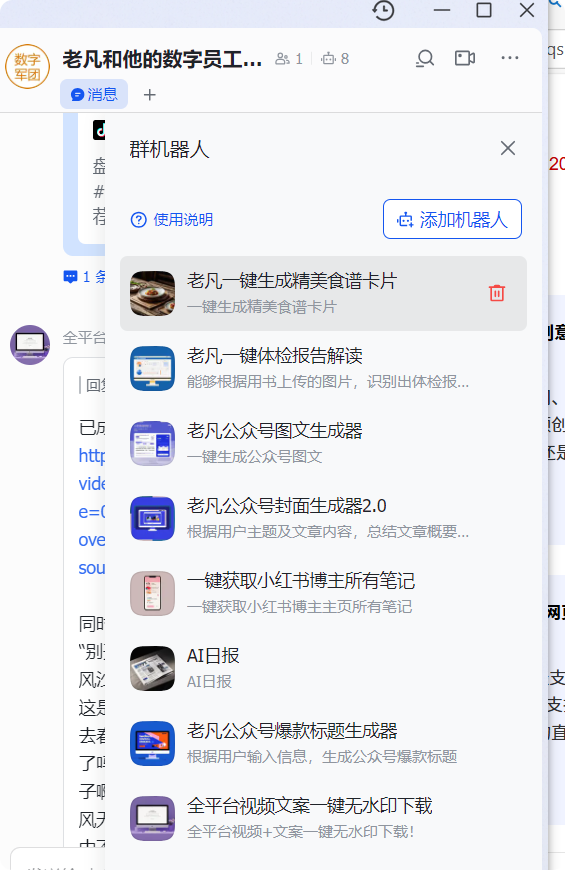Select 全平台视频文案一键无水印下载 bot name
565x870 pixels.
tap(309, 806)
